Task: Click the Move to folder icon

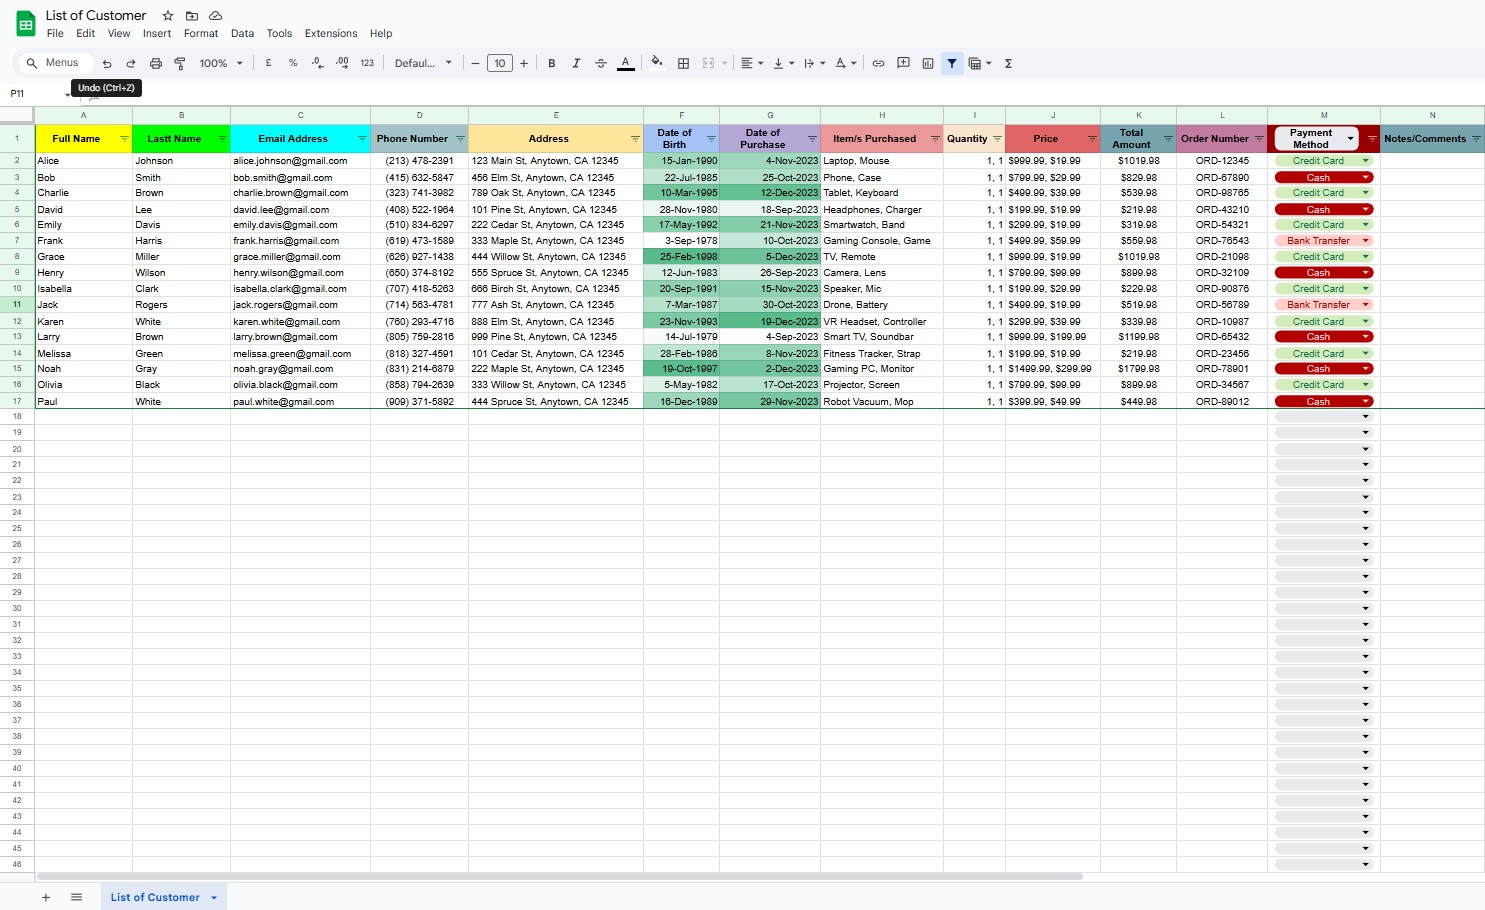Action: tap(192, 16)
